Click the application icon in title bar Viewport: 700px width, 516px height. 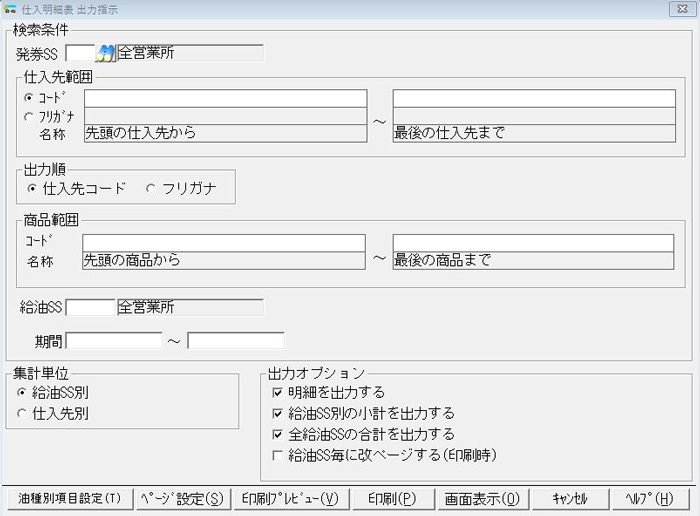coord(10,8)
